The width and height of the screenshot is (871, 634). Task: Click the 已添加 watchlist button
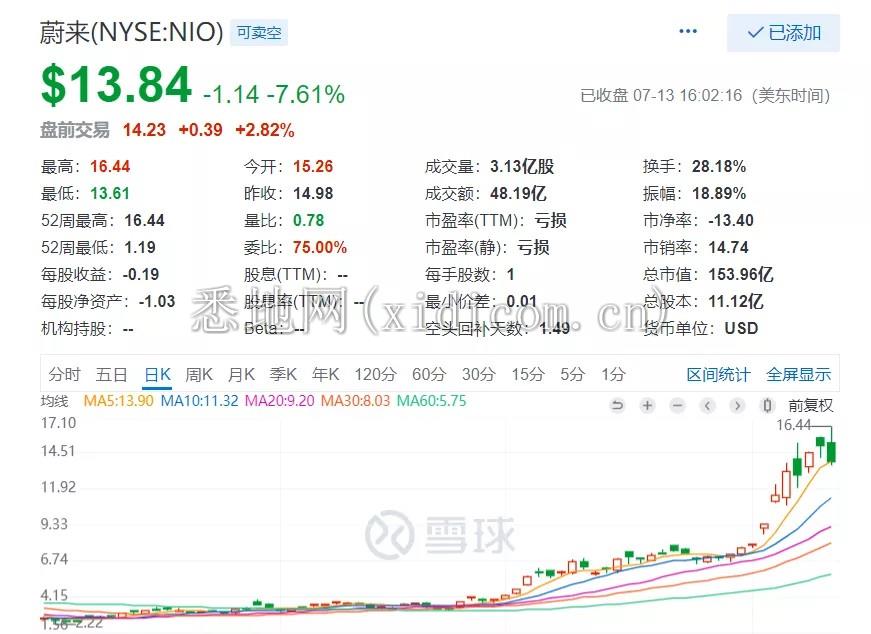click(x=783, y=33)
